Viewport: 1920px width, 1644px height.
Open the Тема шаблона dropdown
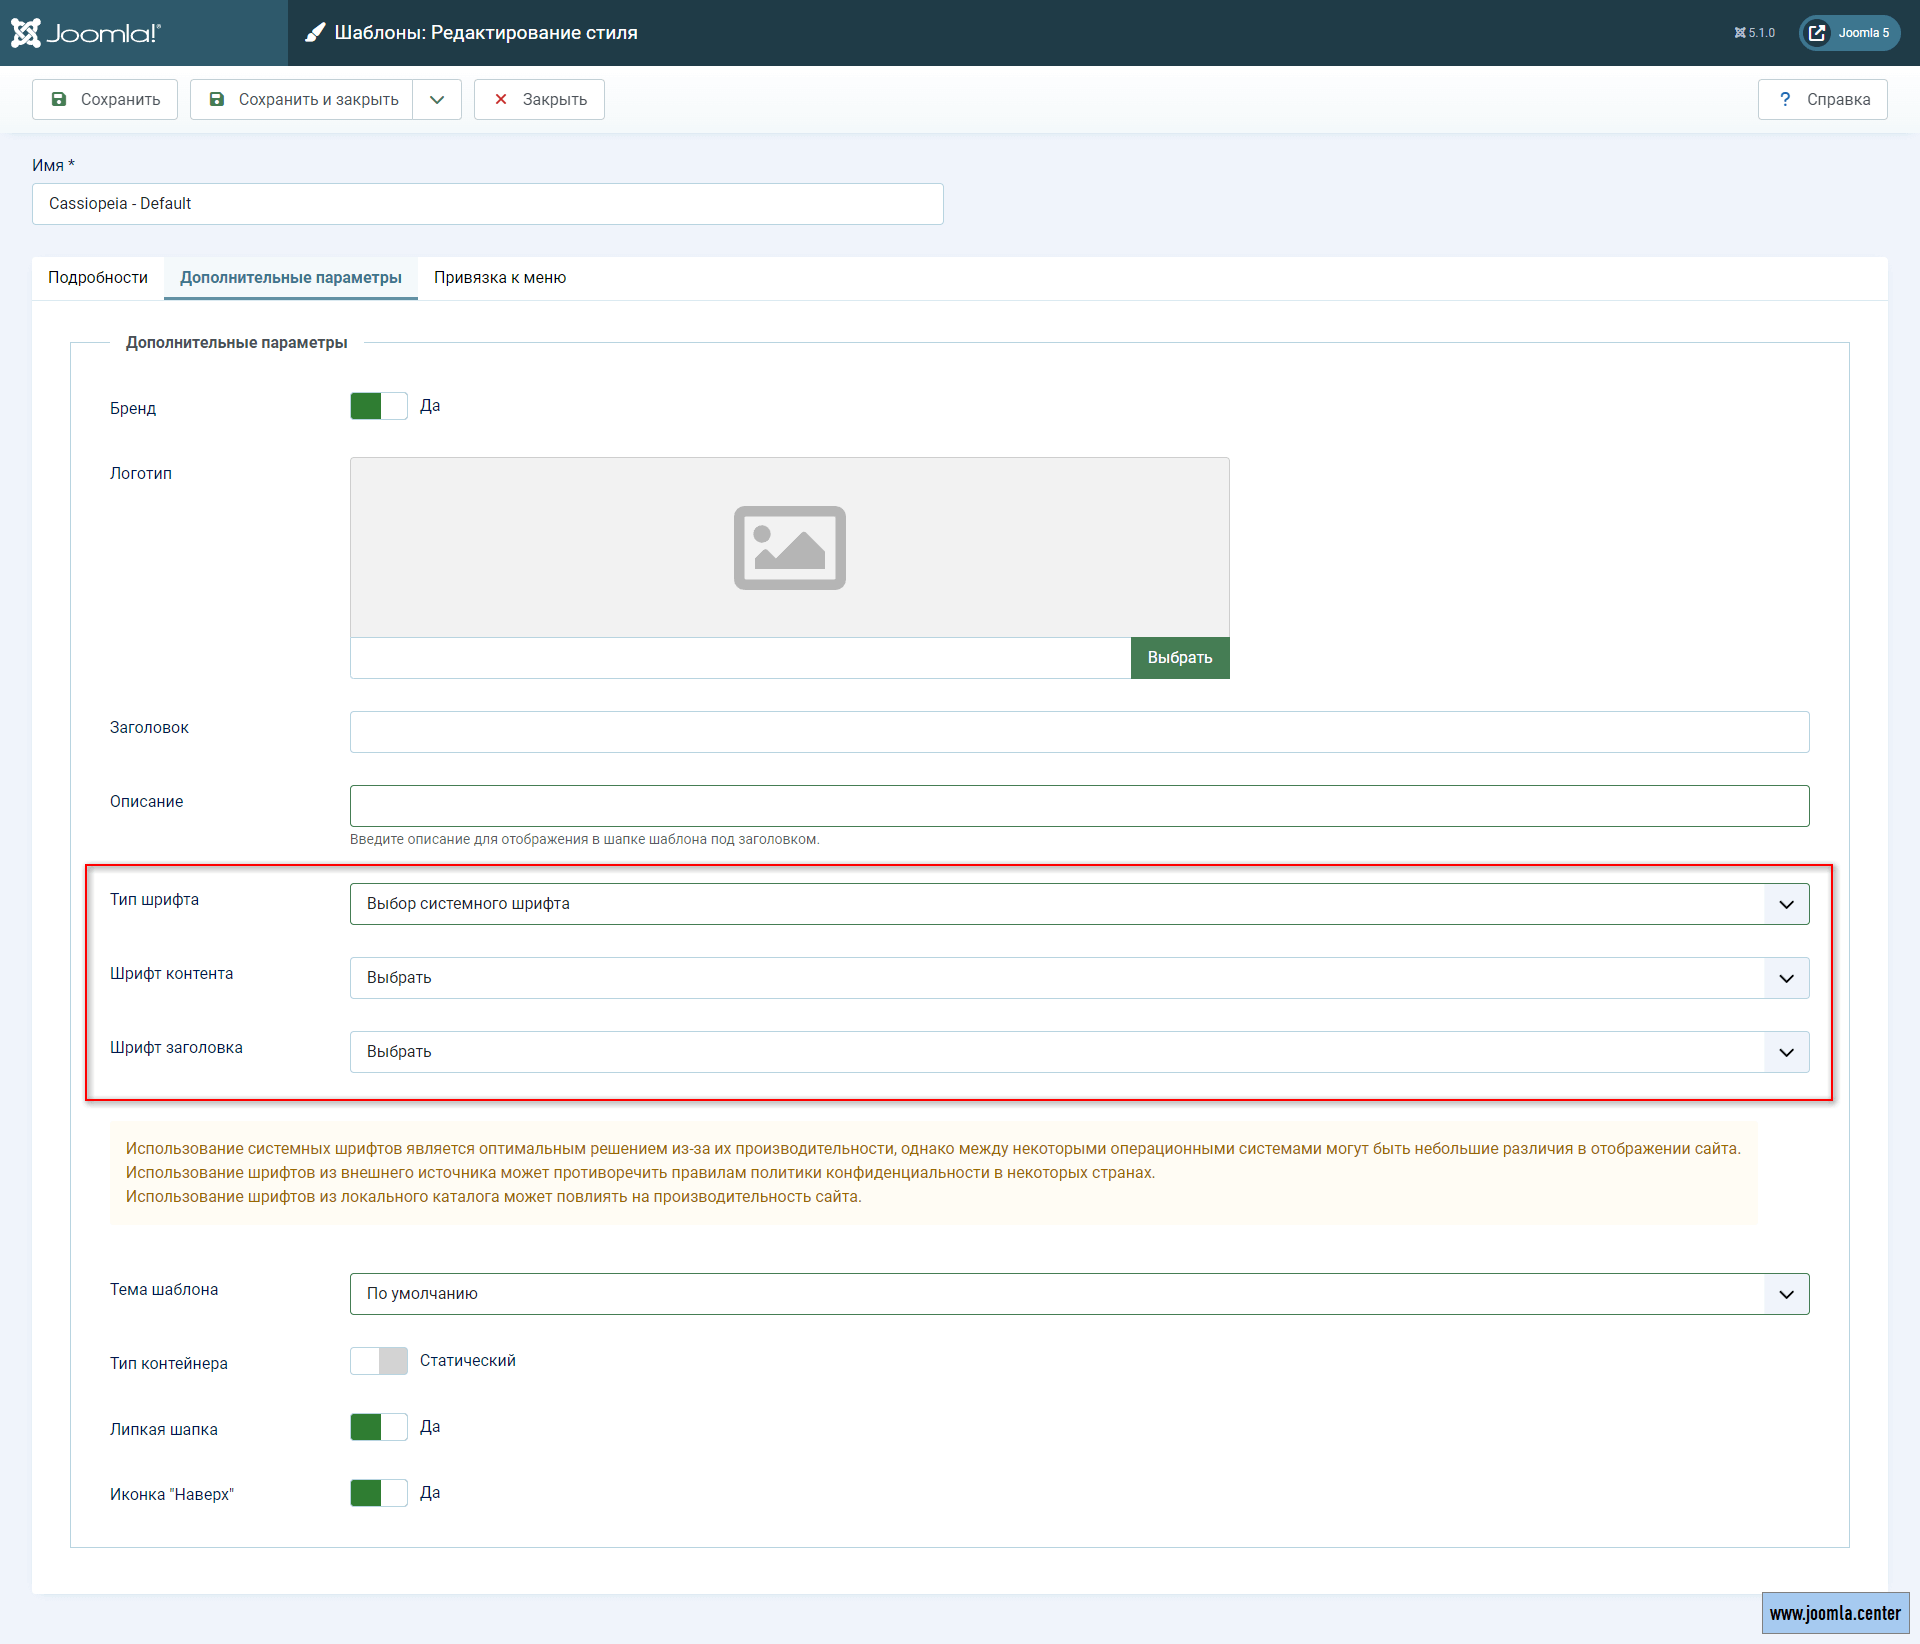(x=1078, y=1294)
